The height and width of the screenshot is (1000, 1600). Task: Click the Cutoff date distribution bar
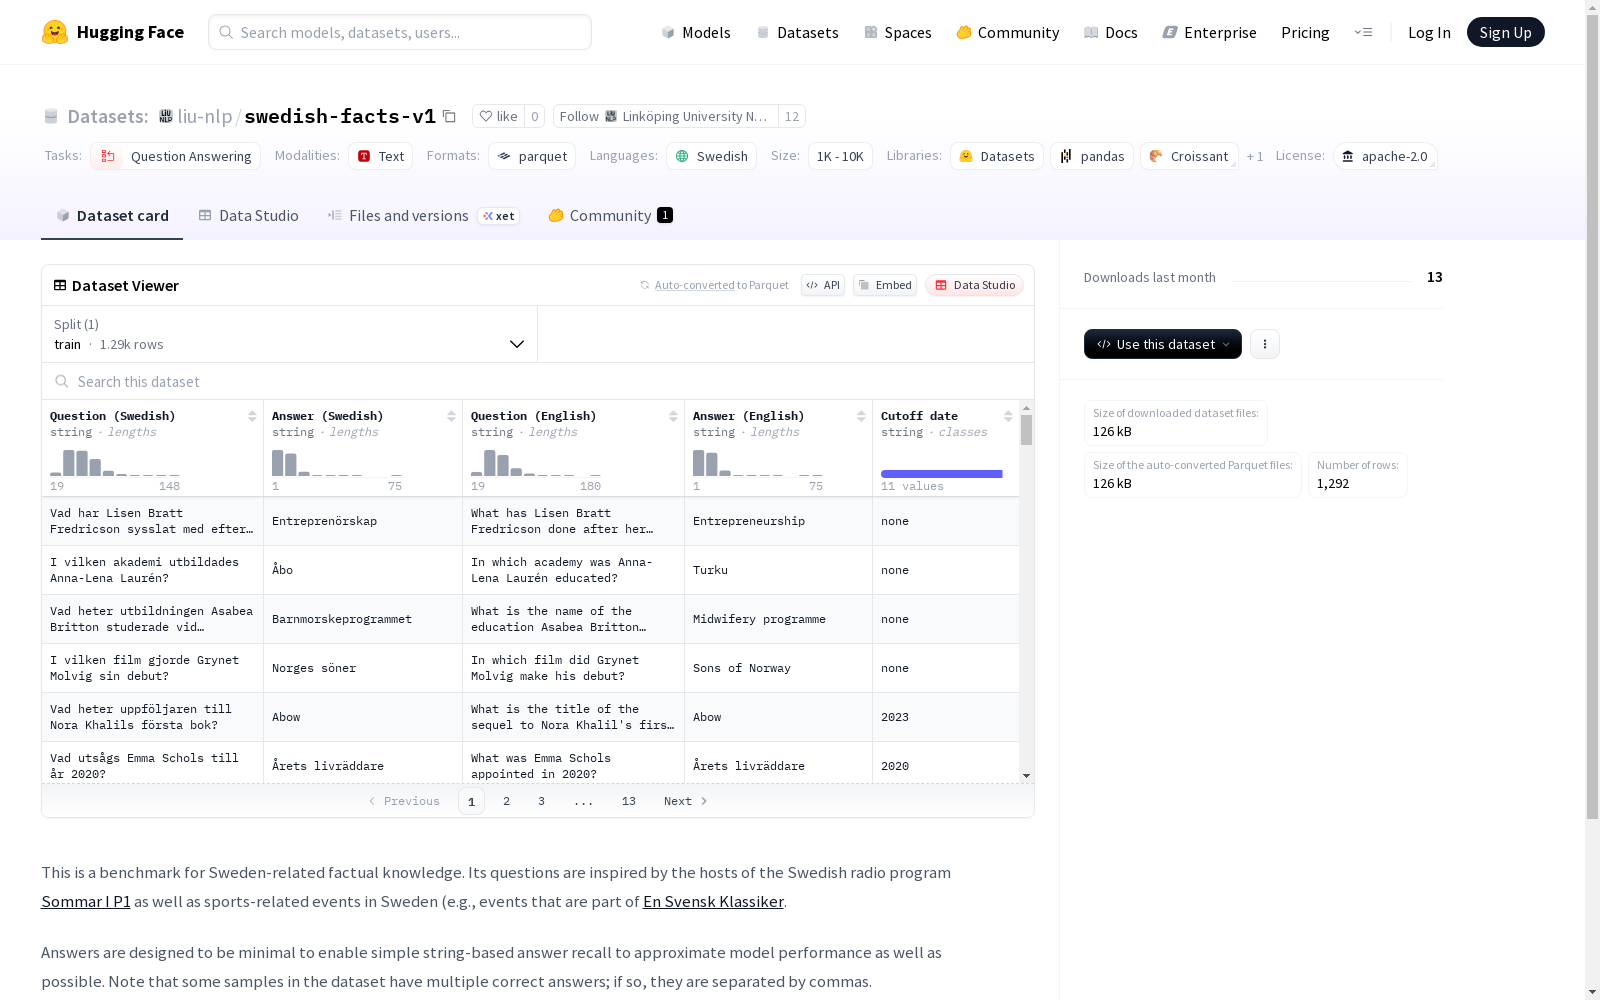click(x=942, y=474)
